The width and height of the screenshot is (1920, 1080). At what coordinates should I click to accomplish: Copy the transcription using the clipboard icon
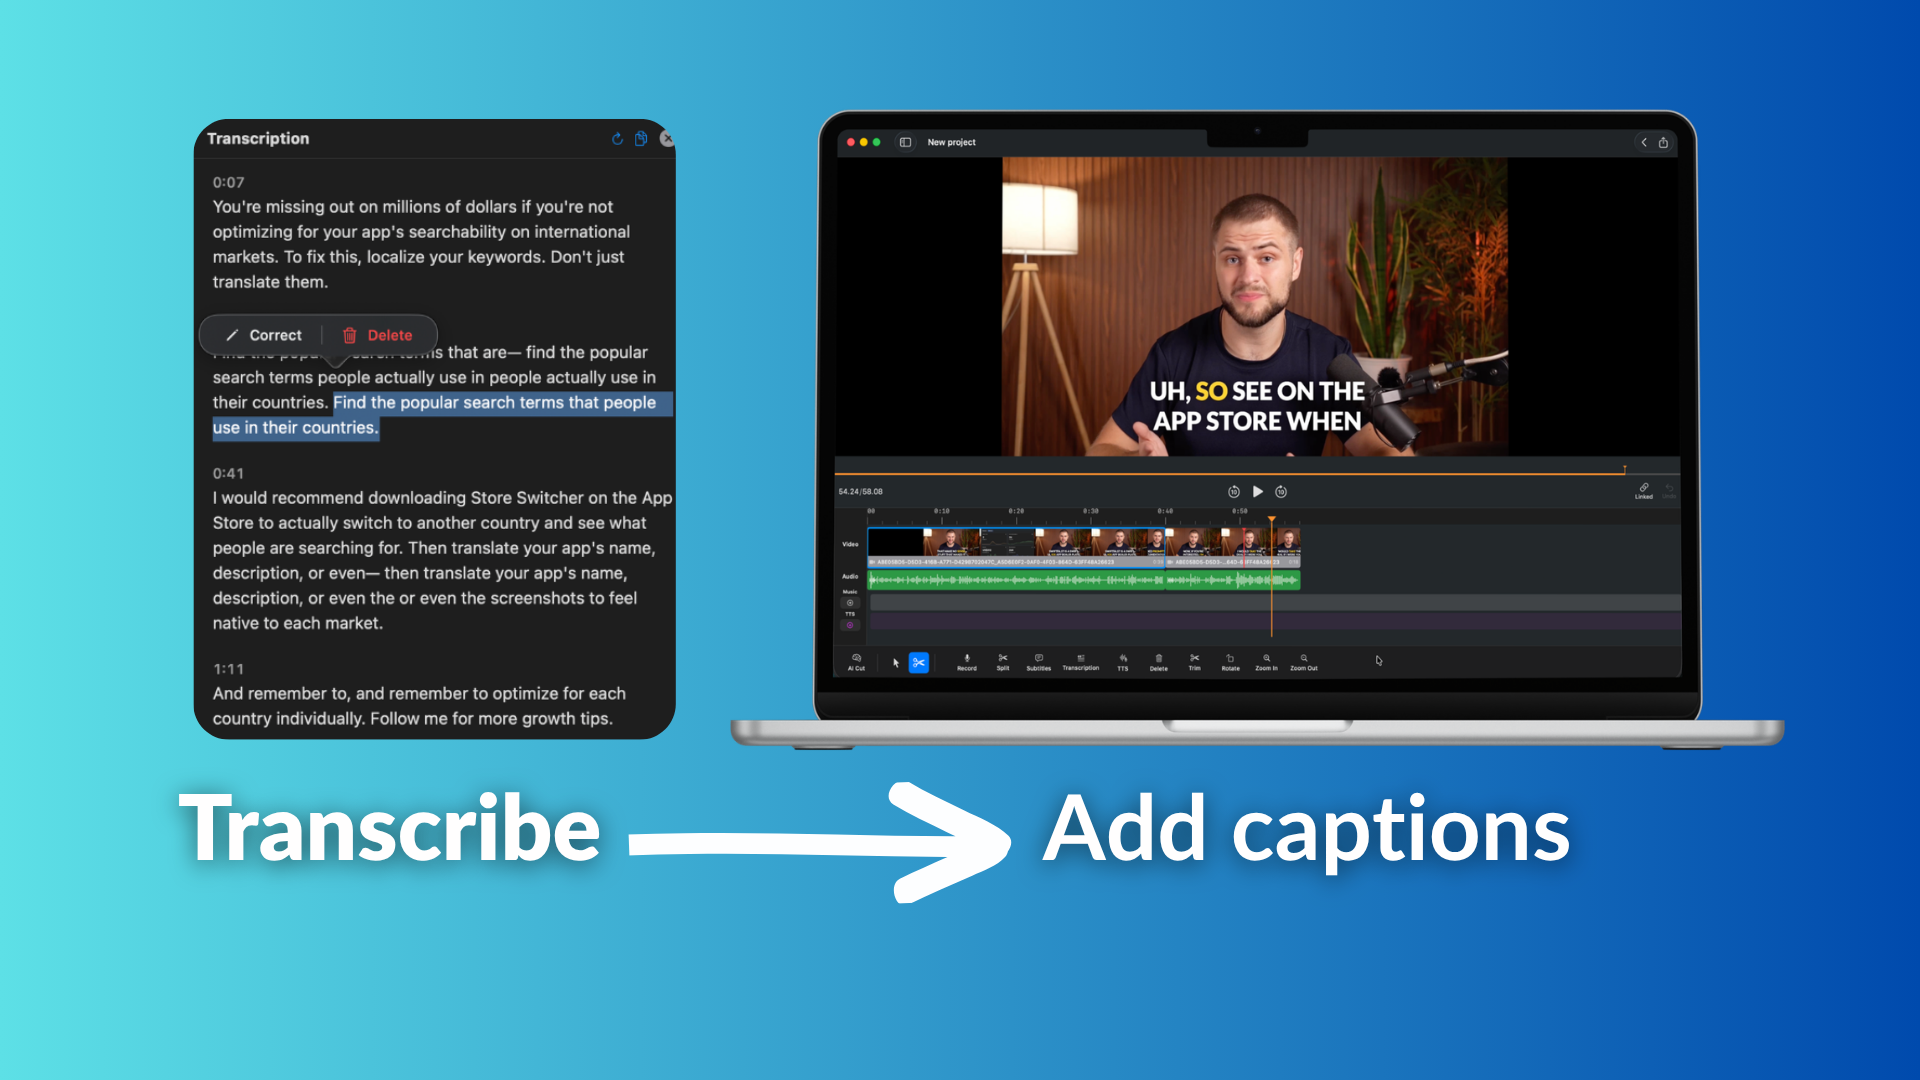(x=641, y=138)
